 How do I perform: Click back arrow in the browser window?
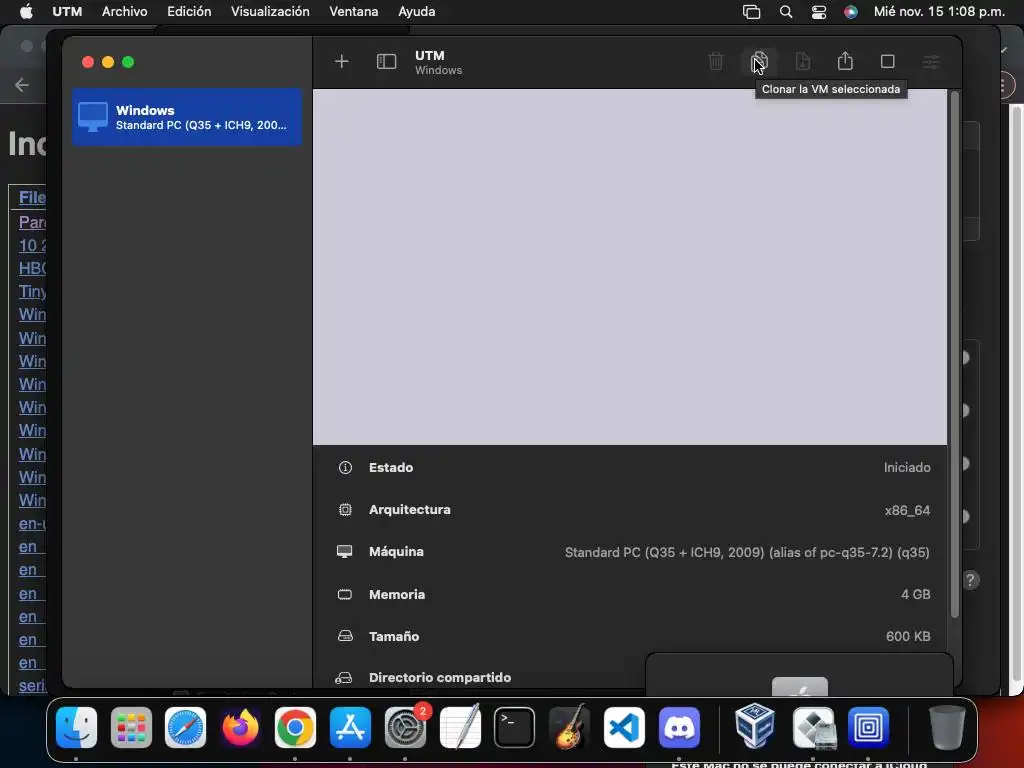22,85
